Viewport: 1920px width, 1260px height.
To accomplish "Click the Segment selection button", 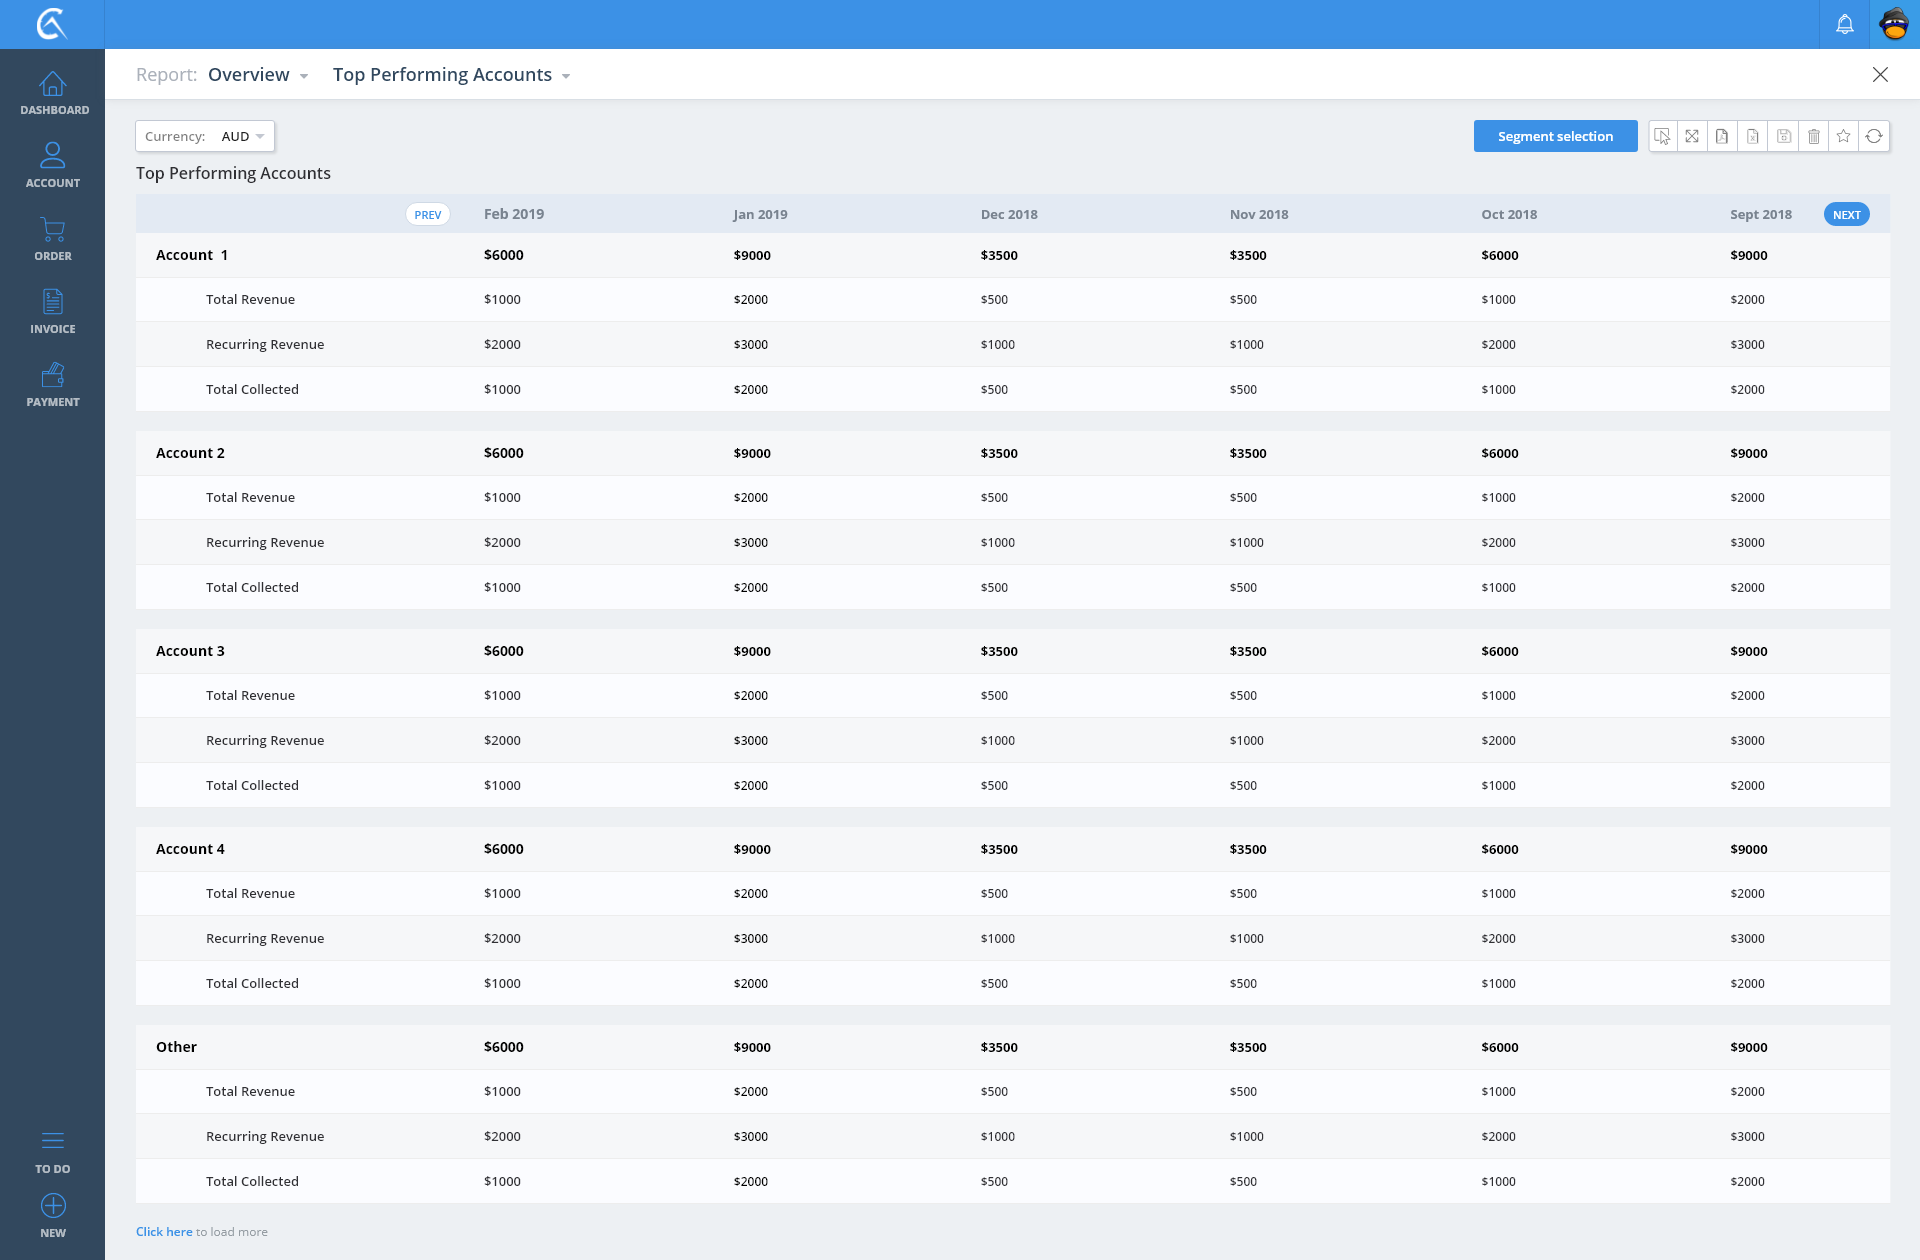I will 1555,136.
